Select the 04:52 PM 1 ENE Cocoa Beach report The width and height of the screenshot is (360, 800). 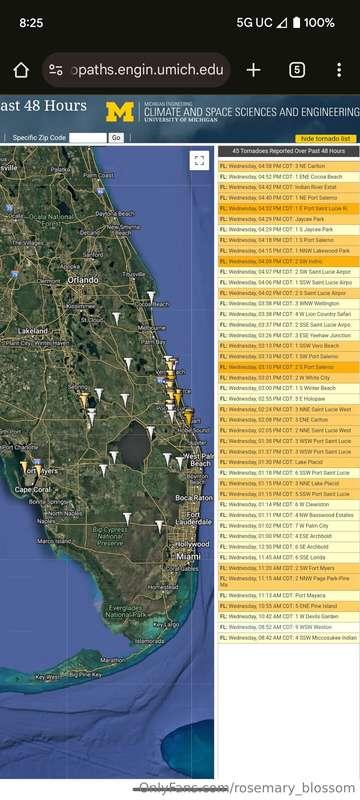(289, 177)
